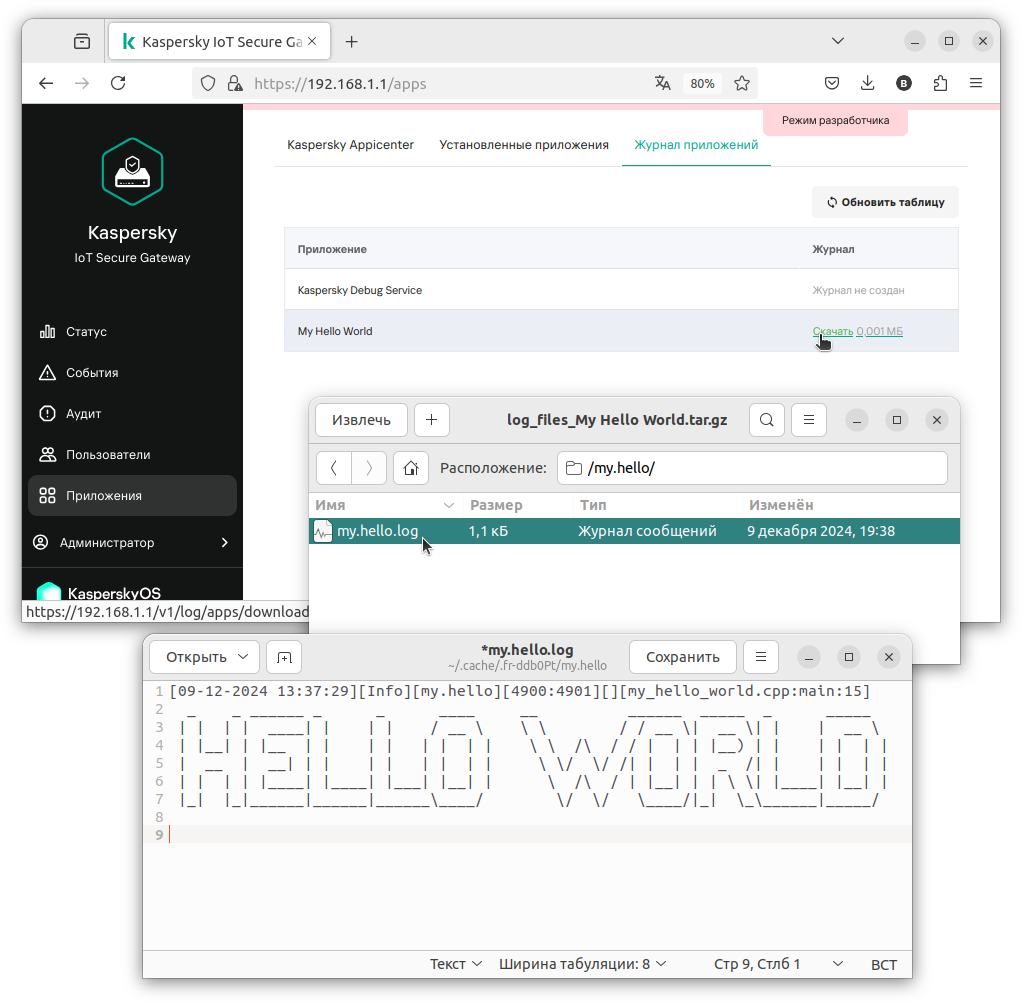Click the tracking protection shield icon
This screenshot has width=1022, height=1007.
coord(208,83)
